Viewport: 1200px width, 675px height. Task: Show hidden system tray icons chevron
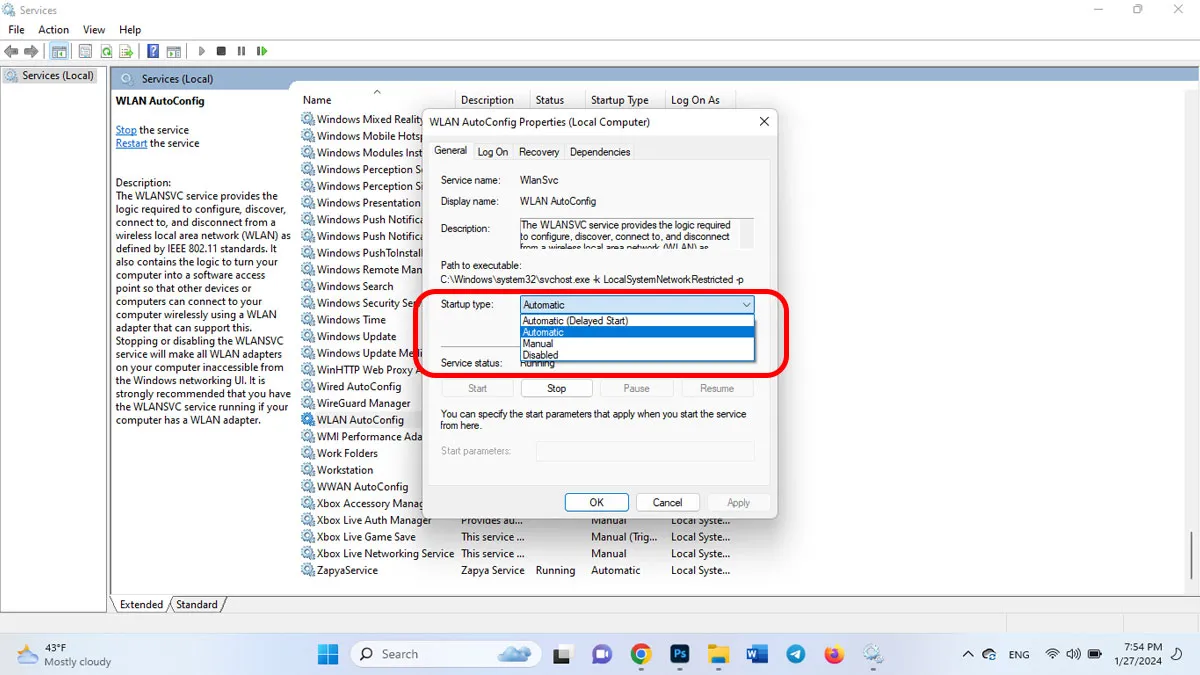(967, 654)
